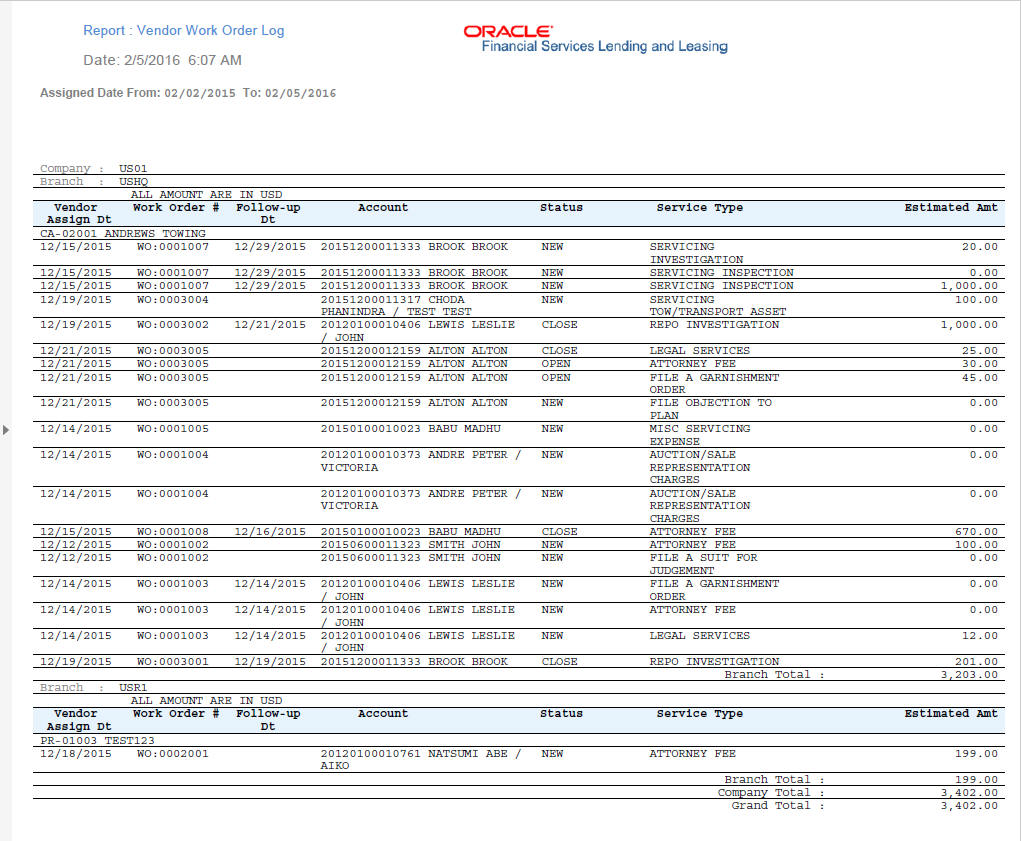This screenshot has height=841, width=1021.
Task: Expand the collapsed side panel arrow
Action: coord(6,428)
